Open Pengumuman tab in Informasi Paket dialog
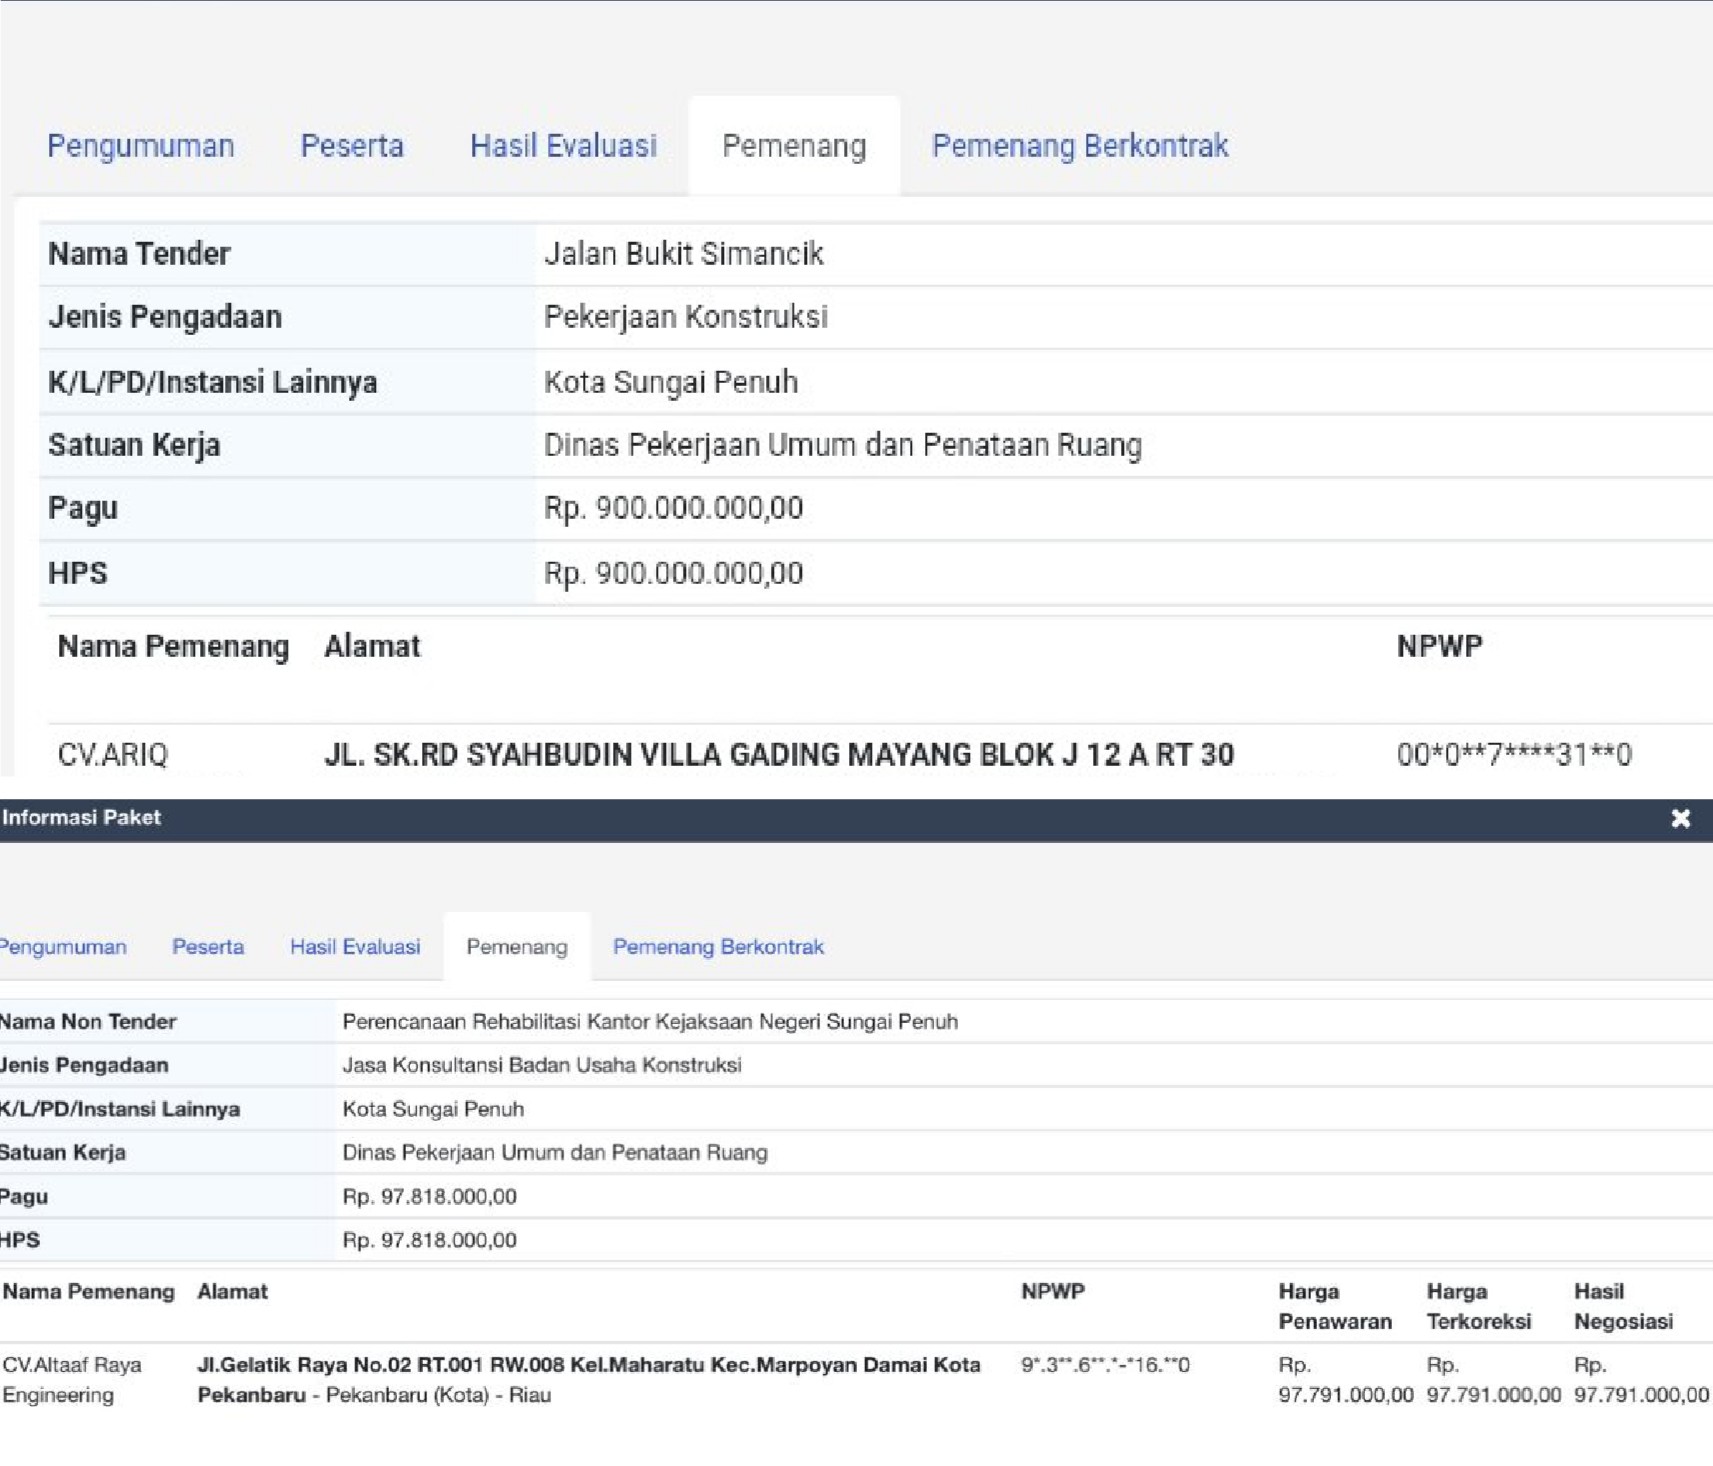This screenshot has height=1466, width=1713. tap(63, 947)
